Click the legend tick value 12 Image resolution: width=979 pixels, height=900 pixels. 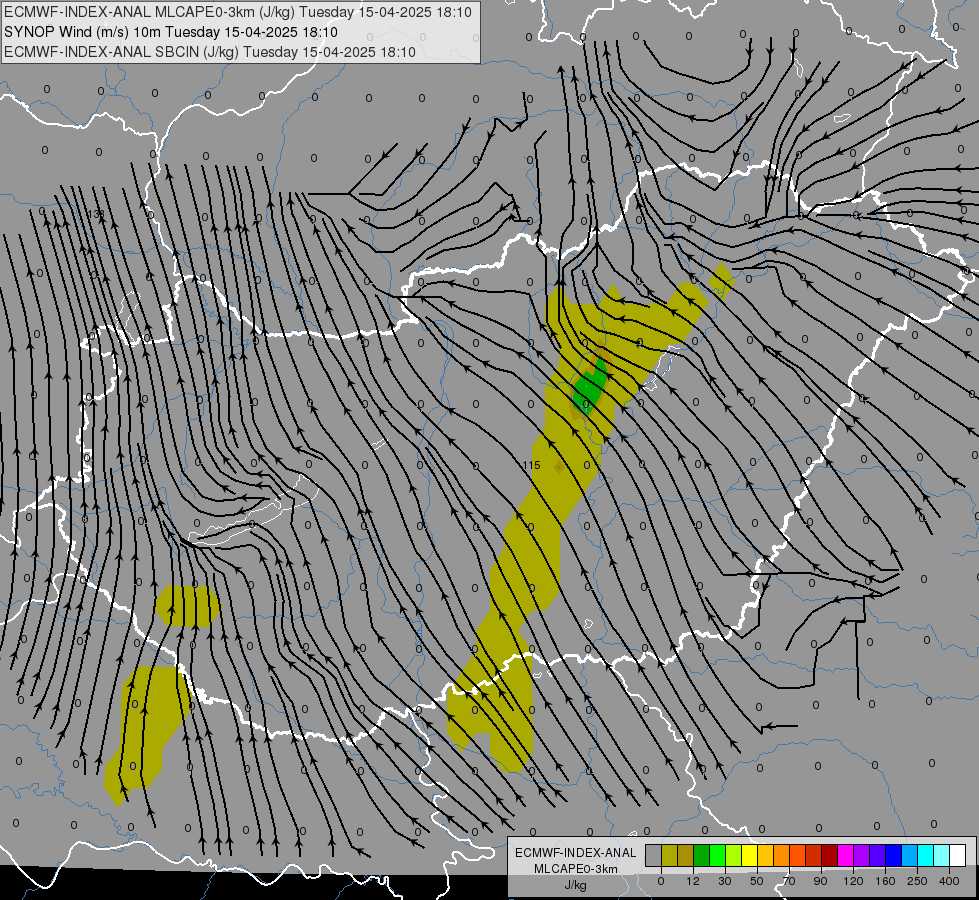coord(693,881)
